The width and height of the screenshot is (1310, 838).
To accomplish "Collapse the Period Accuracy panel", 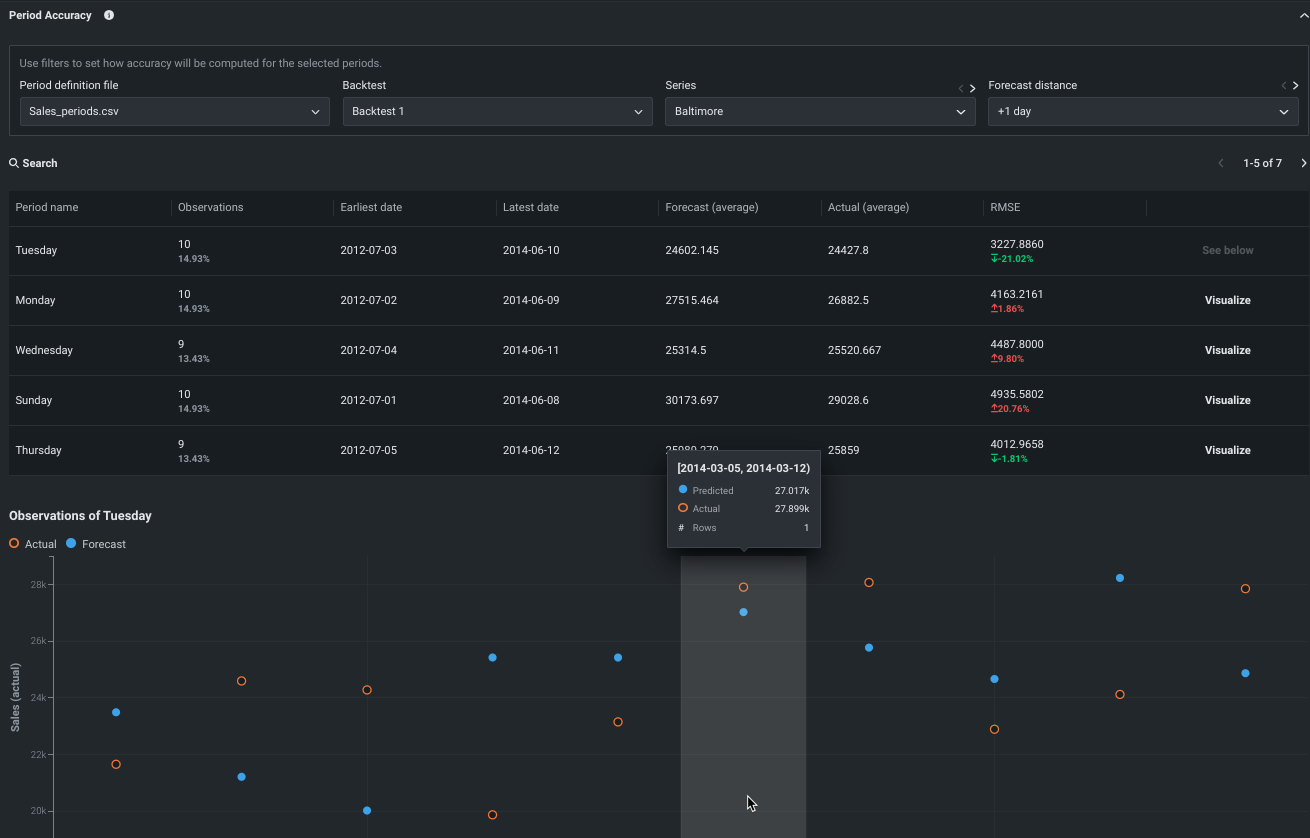I will coord(1302,15).
